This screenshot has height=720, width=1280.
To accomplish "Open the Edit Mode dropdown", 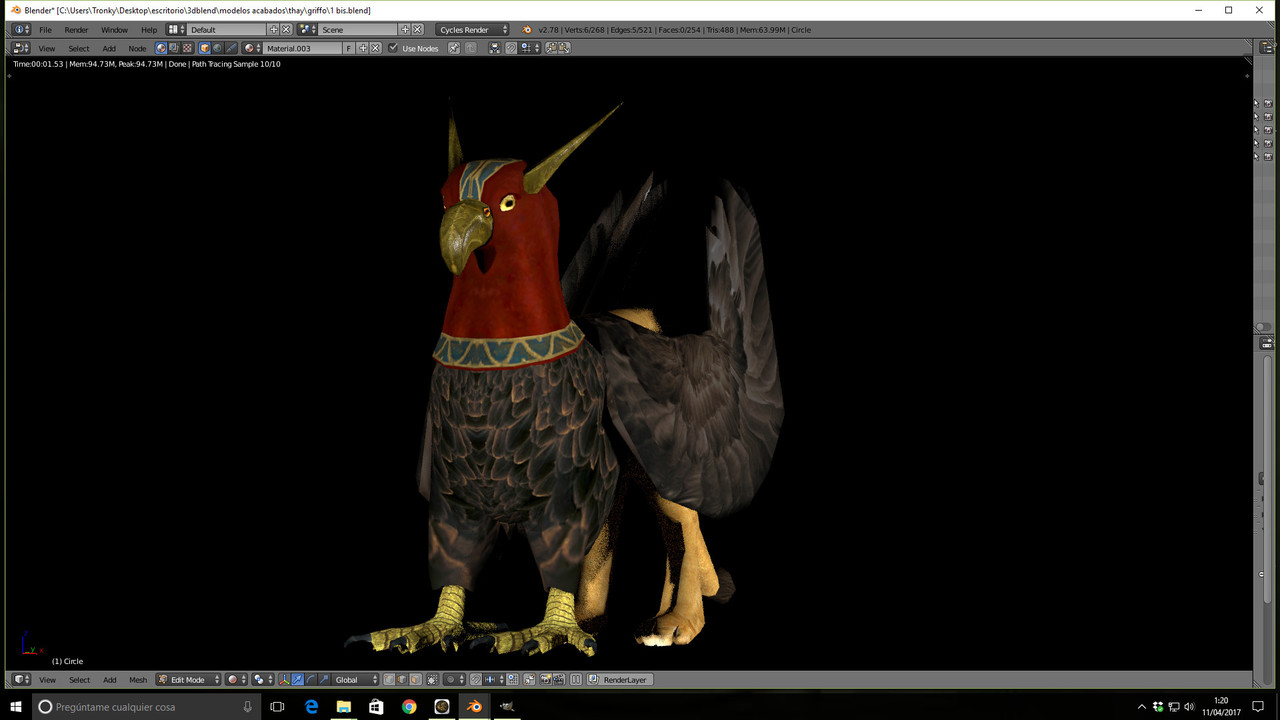I will (x=188, y=679).
